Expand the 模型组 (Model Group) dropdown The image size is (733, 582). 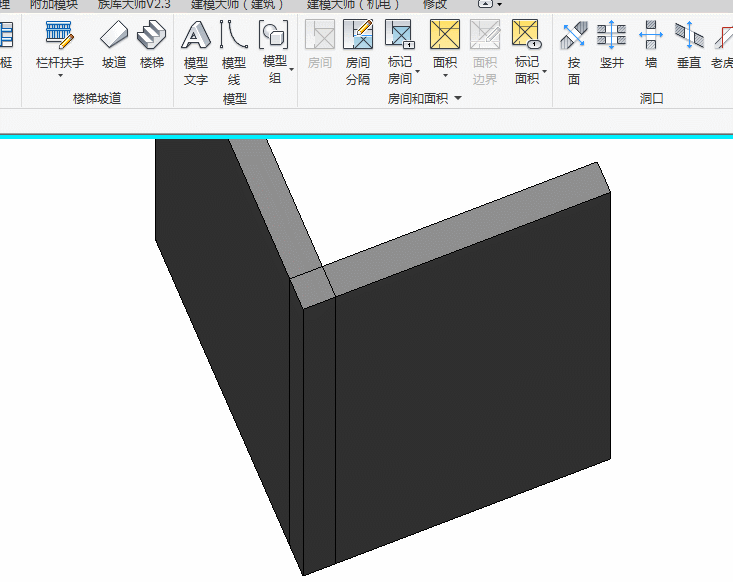[291, 70]
